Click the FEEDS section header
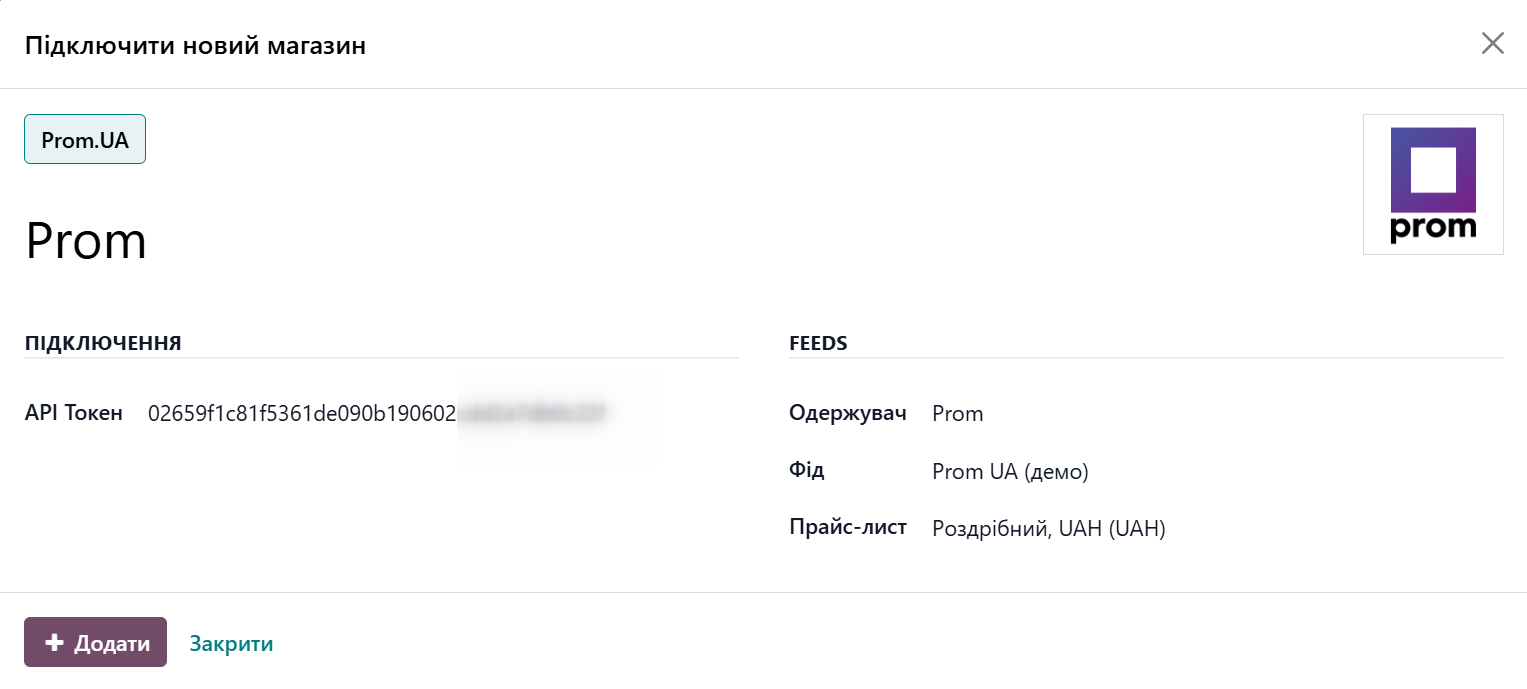Viewport: 1527px width, 689px height. click(x=819, y=342)
